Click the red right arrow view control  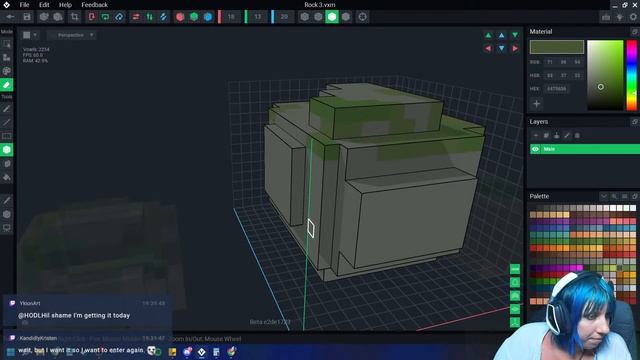click(x=515, y=49)
